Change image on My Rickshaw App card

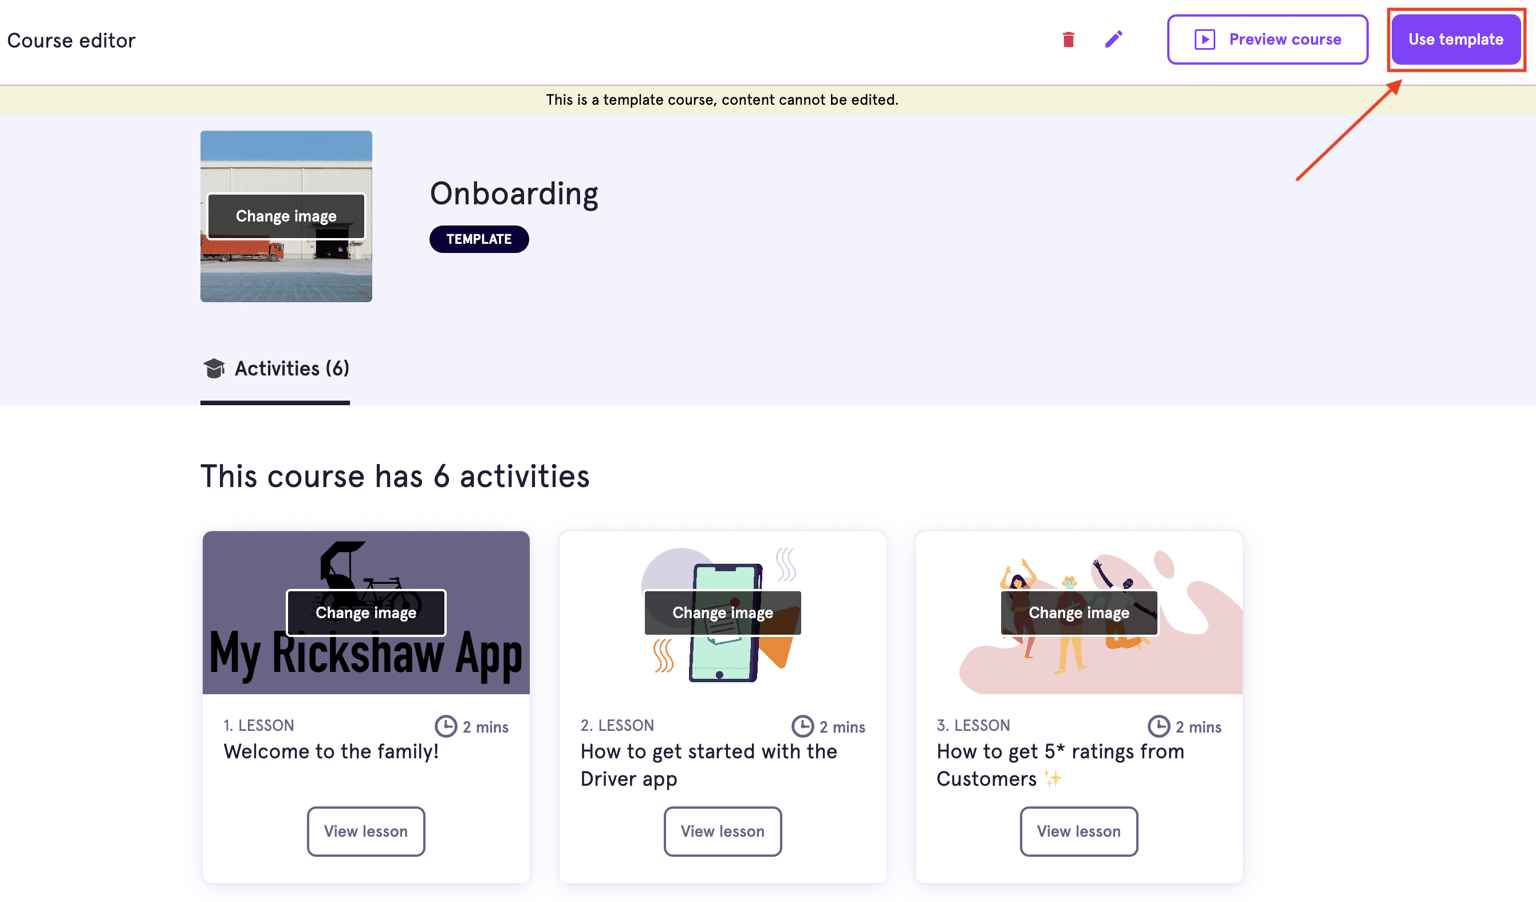[x=366, y=613]
